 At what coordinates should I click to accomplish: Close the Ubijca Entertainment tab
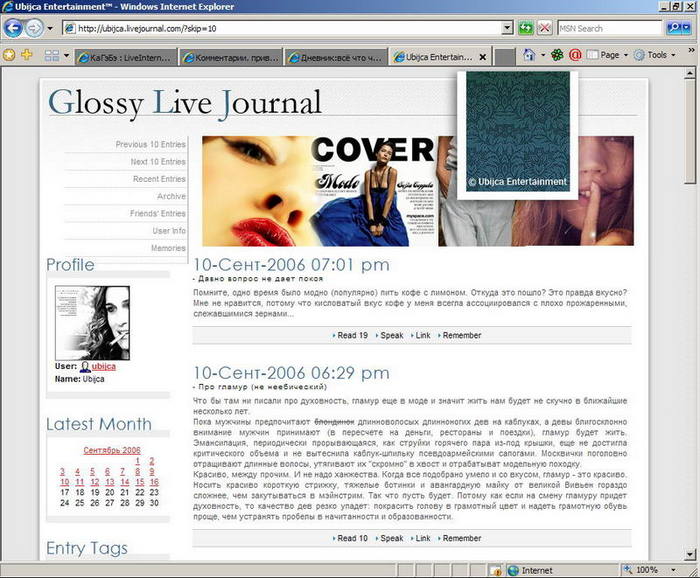point(483,57)
